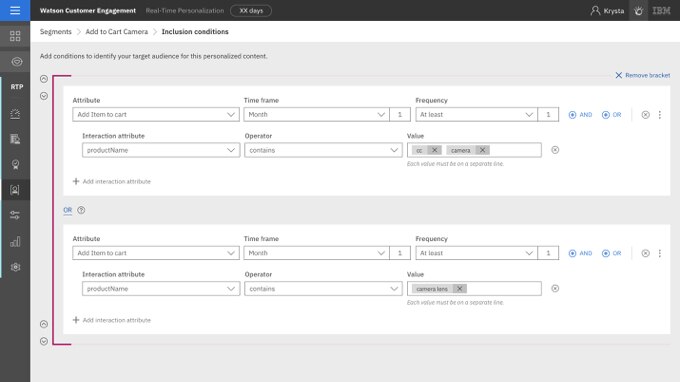Open more options menu for first condition

660,114
